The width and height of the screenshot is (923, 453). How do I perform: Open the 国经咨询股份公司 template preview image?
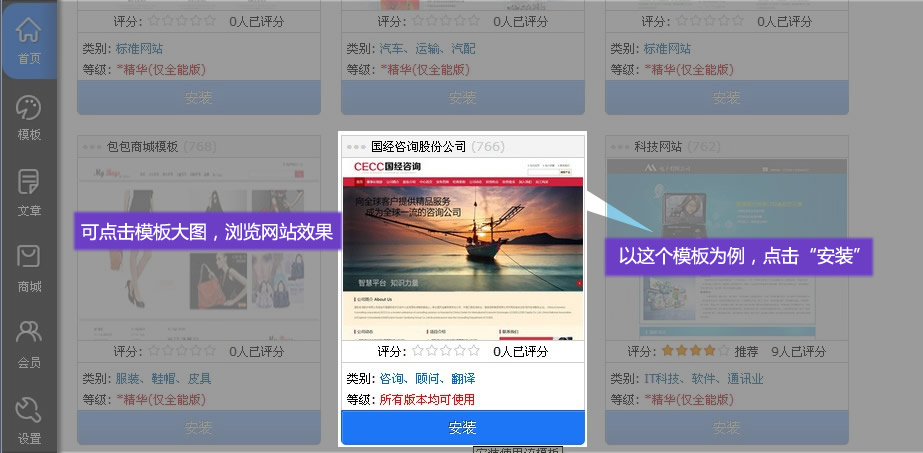(x=462, y=248)
